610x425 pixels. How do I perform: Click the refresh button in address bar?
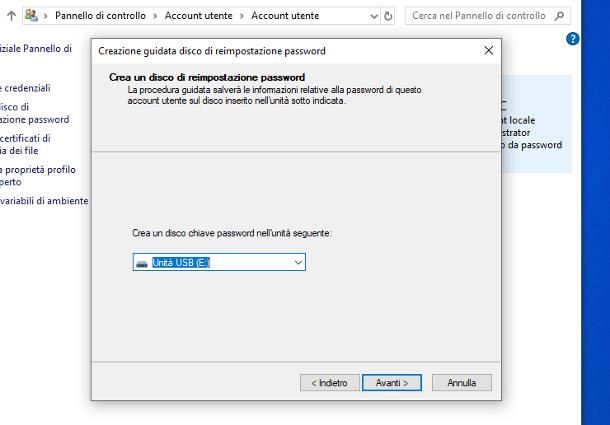(389, 16)
